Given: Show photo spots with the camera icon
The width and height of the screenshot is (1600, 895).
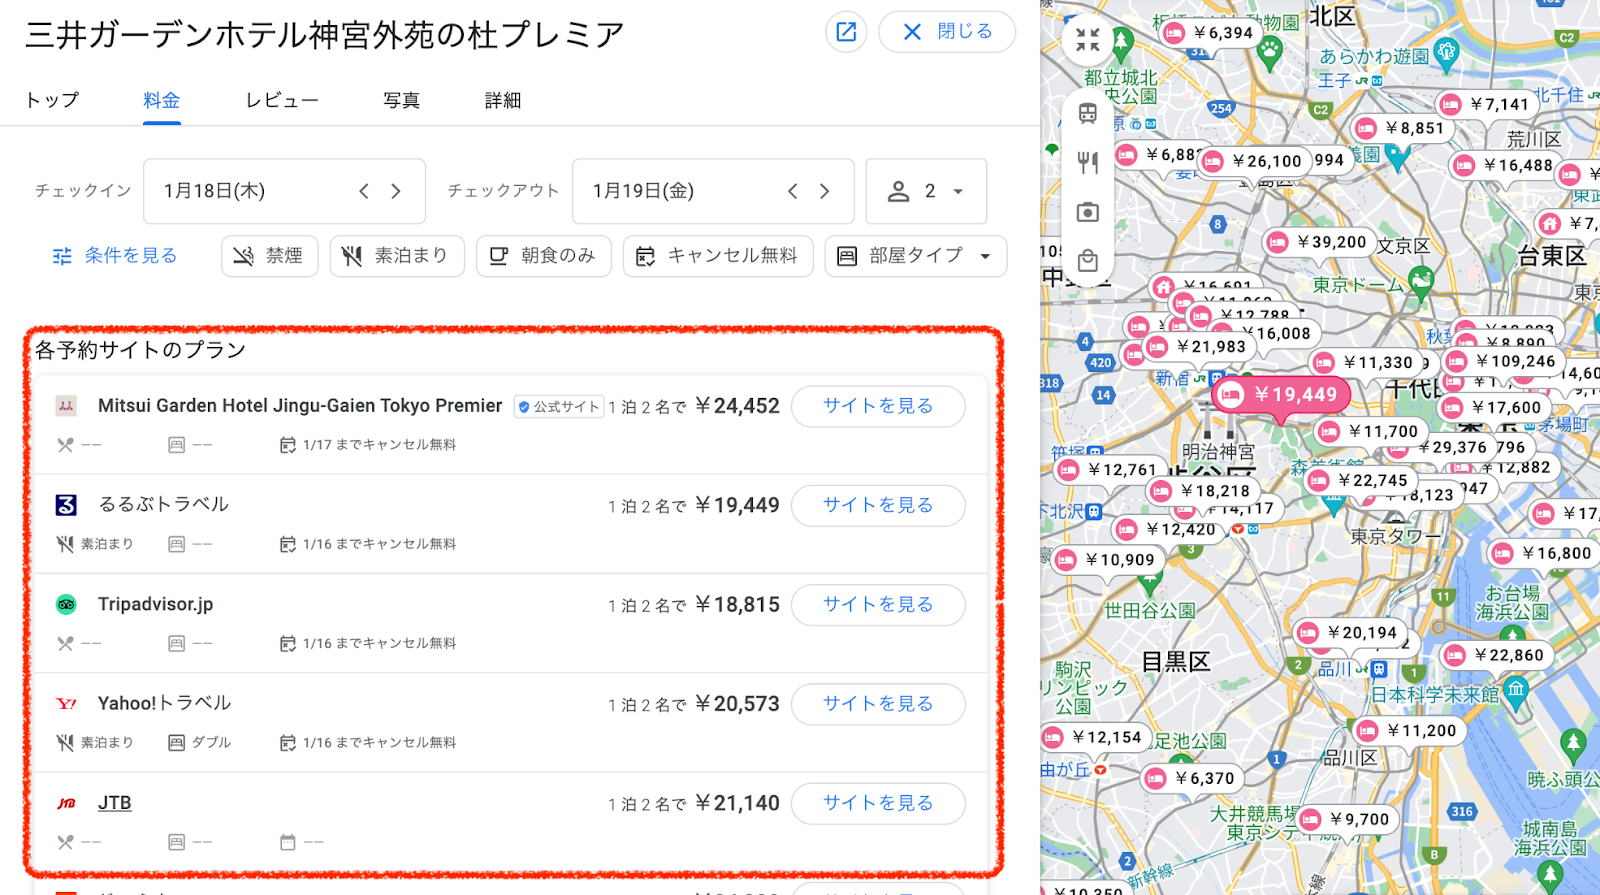Looking at the screenshot, I should coord(1088,212).
